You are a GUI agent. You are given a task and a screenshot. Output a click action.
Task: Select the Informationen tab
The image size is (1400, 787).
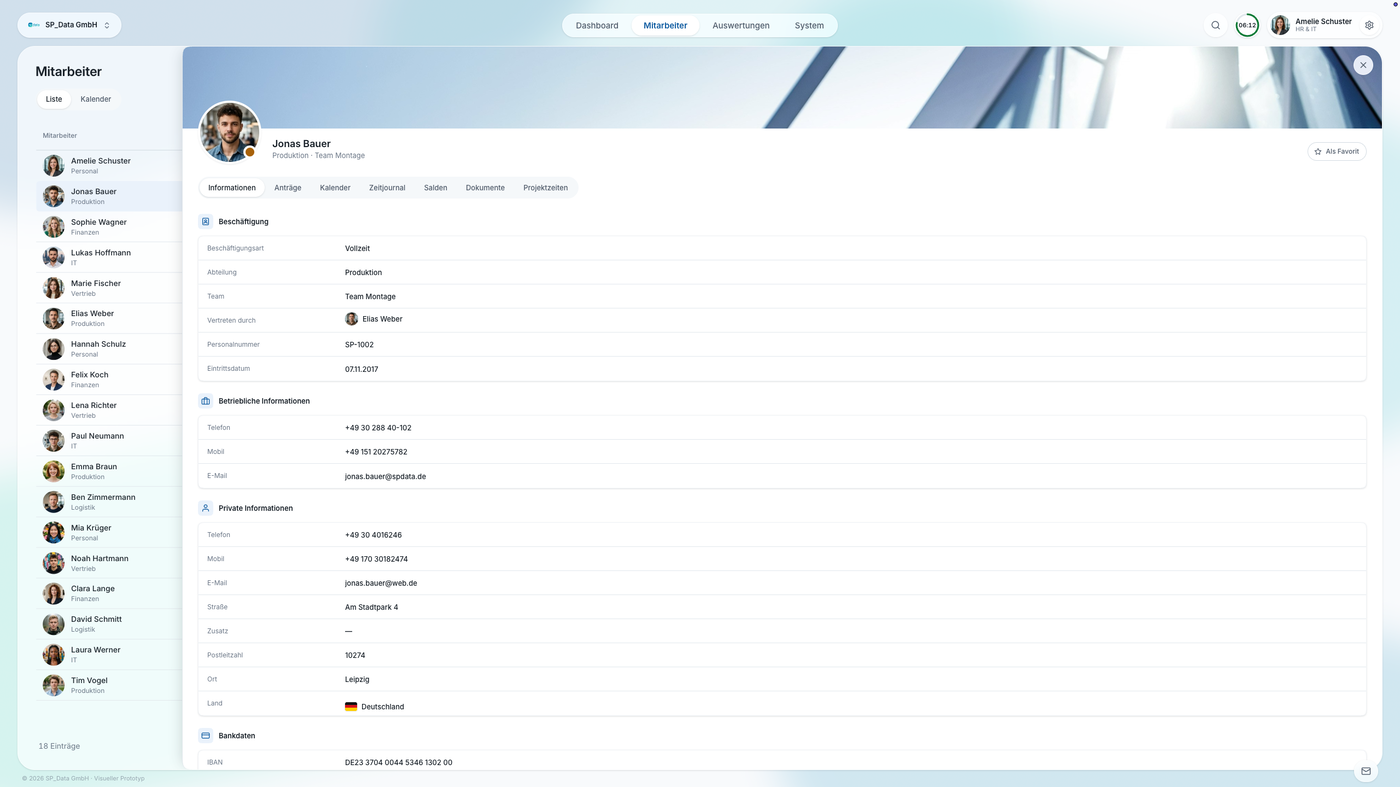pyautogui.click(x=232, y=188)
